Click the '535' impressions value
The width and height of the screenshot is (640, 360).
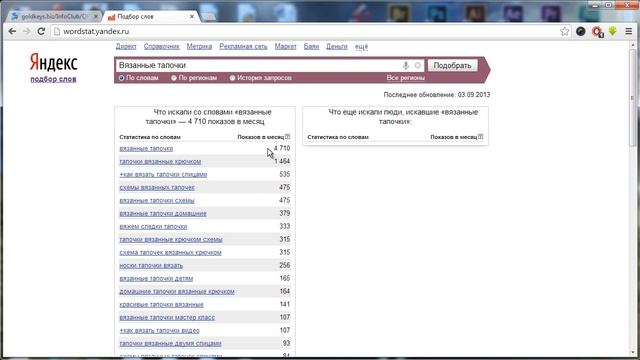(284, 174)
